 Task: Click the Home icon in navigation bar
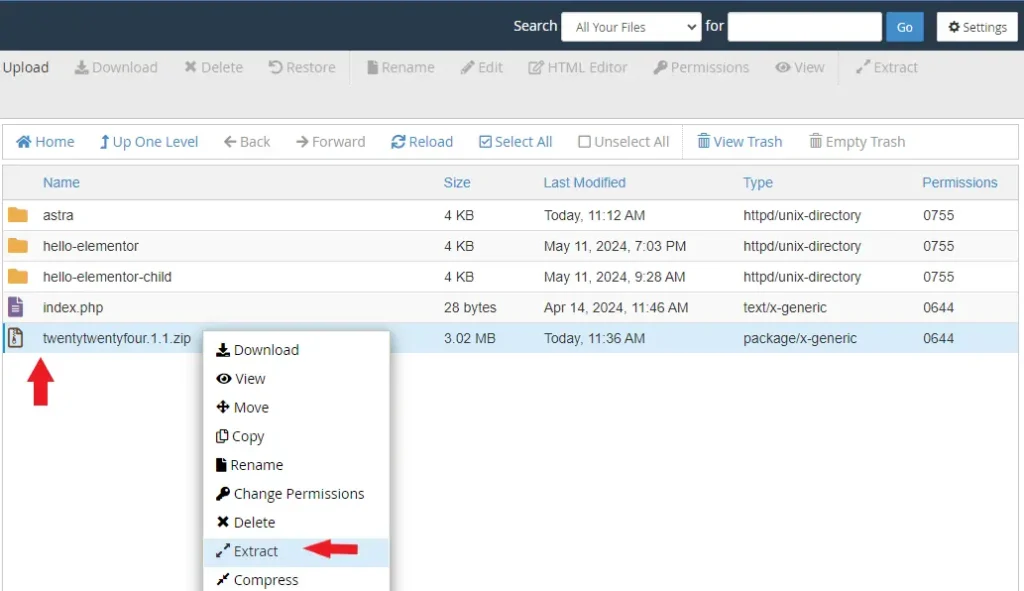pyautogui.click(x=24, y=142)
